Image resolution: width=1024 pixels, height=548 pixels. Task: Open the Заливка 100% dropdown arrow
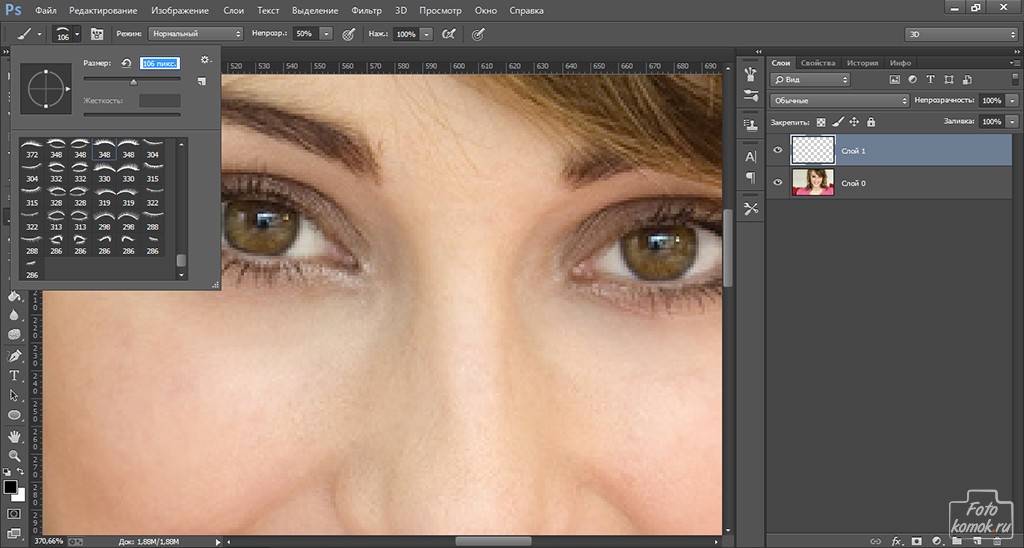click(1012, 121)
